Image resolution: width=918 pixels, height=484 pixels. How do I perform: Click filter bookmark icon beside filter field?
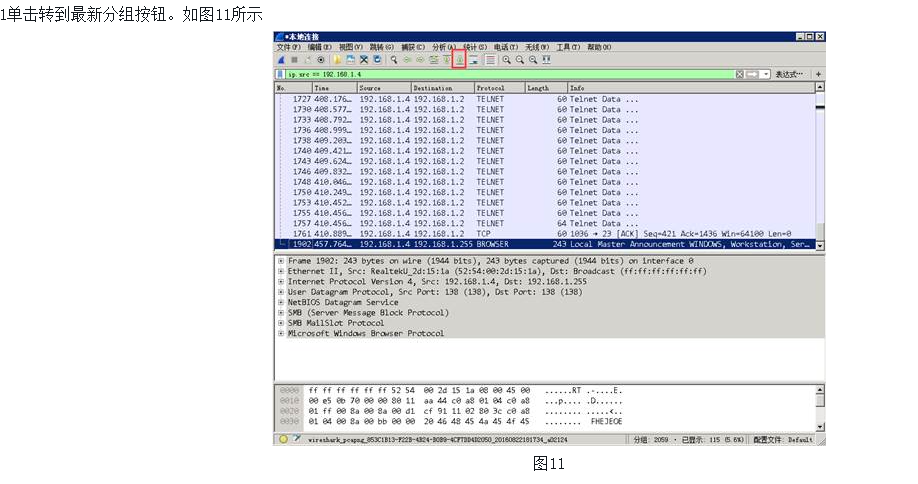click(280, 74)
